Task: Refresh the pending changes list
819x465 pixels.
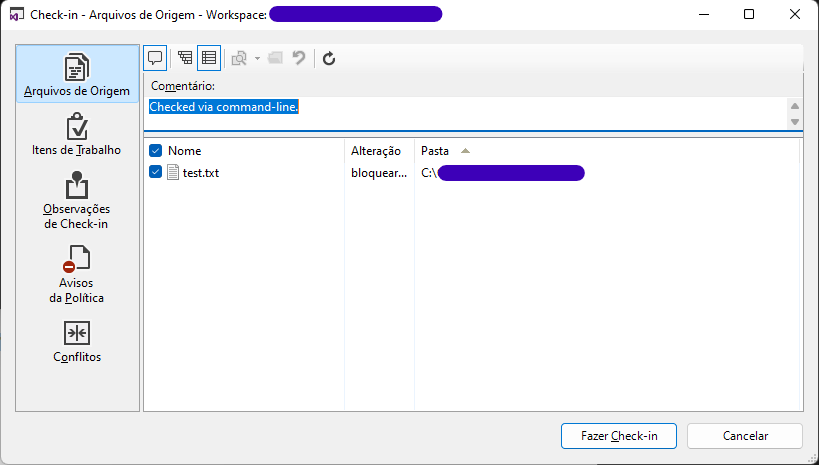Action: coord(329,58)
